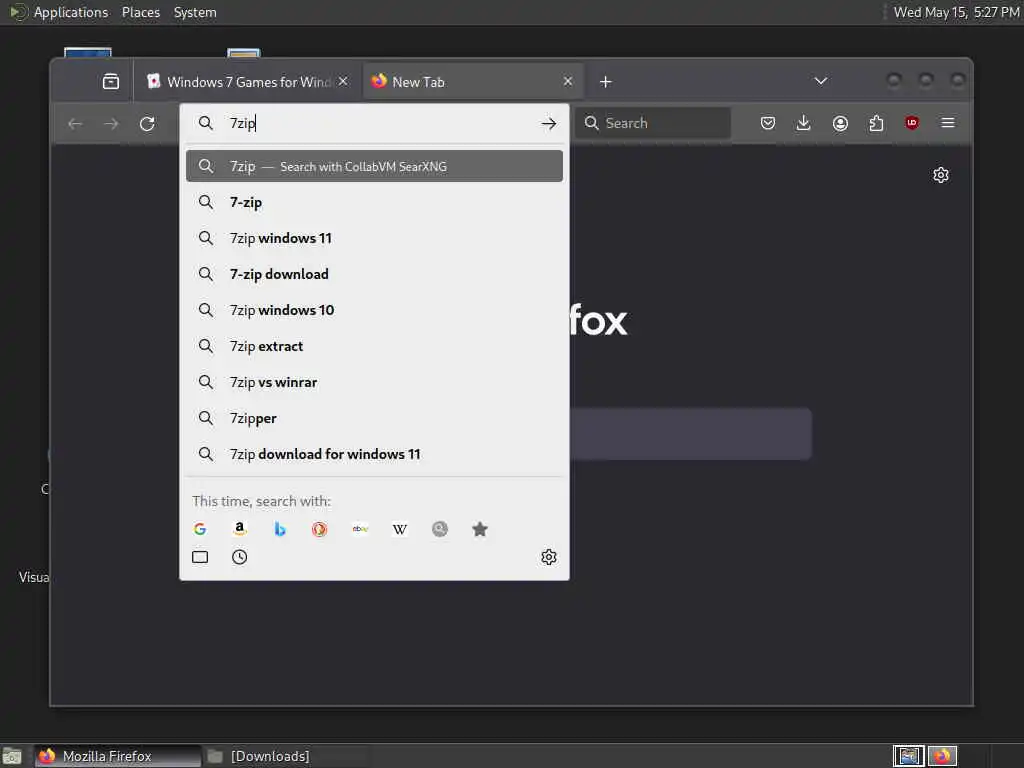This screenshot has width=1024, height=768.
Task: Close the New Tab tab
Action: coord(568,82)
